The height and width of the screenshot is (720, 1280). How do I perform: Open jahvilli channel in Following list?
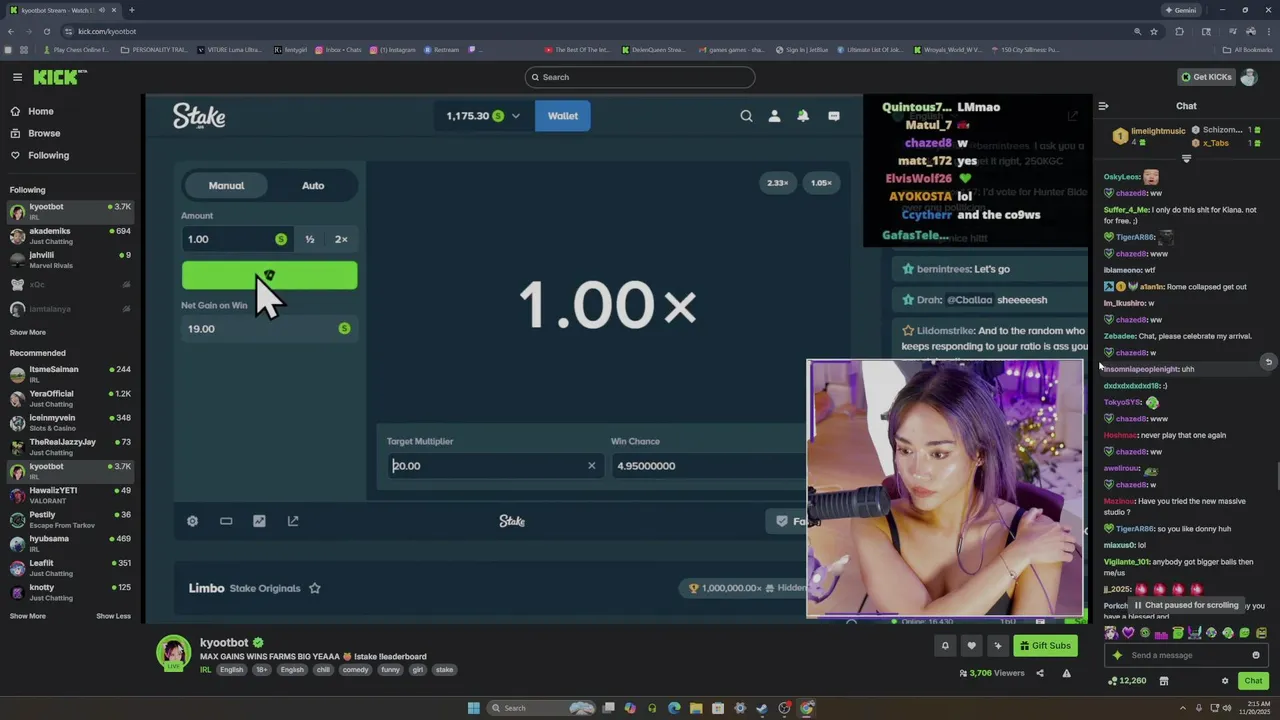(70, 259)
